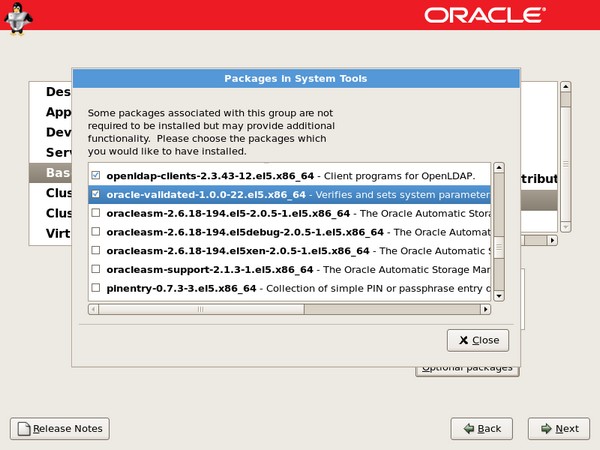600x450 pixels.
Task: Select the oracleasm el5debug row text
Action: pos(298,232)
